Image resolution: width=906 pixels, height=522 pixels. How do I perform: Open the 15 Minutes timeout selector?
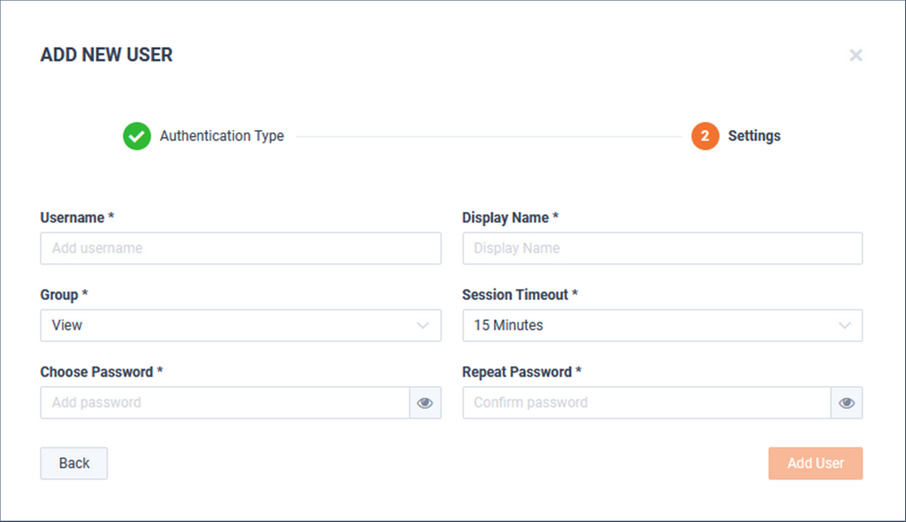662,325
